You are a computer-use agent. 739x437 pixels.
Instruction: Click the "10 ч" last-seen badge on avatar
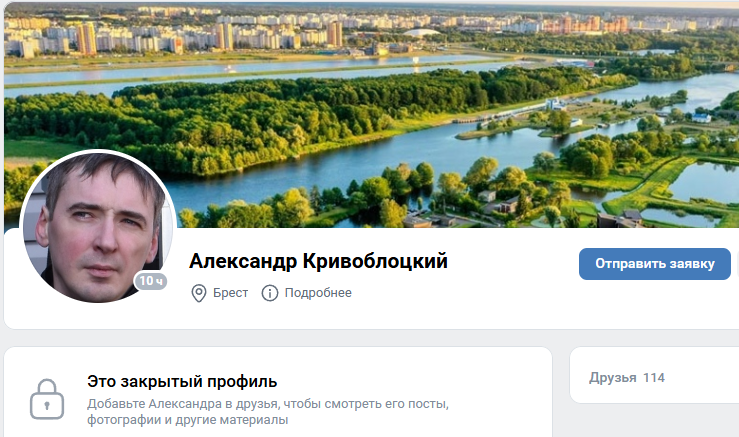pyautogui.click(x=151, y=281)
